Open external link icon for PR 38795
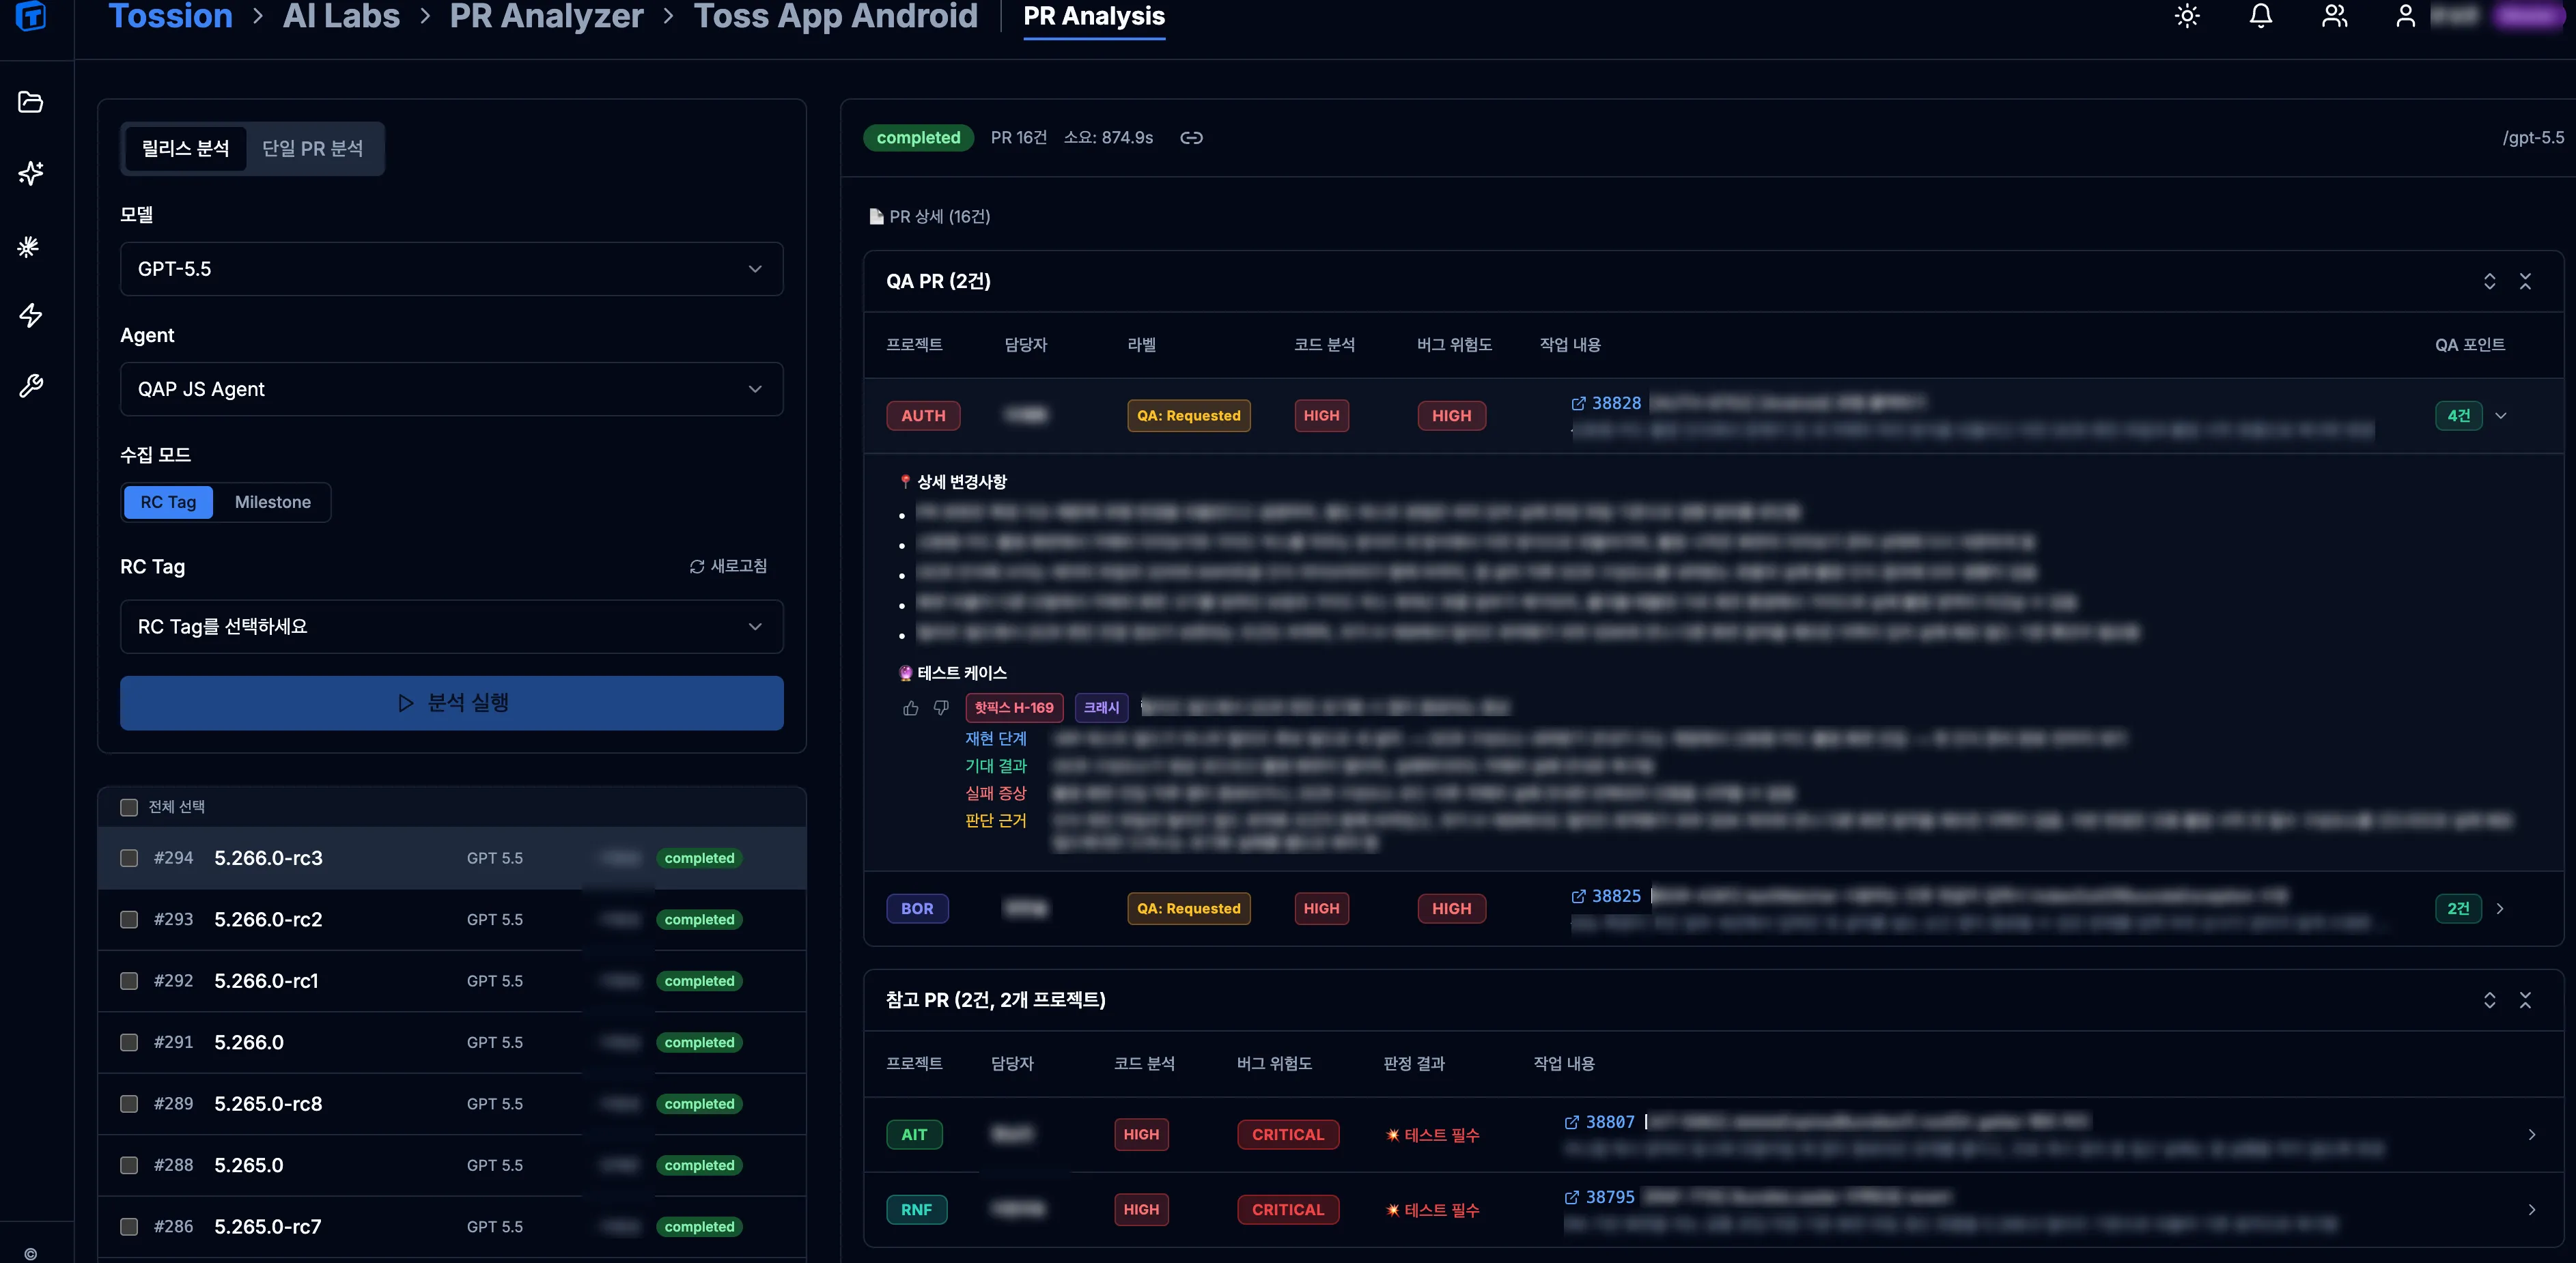Screen dimensions: 2576x1263 [x=1572, y=1198]
